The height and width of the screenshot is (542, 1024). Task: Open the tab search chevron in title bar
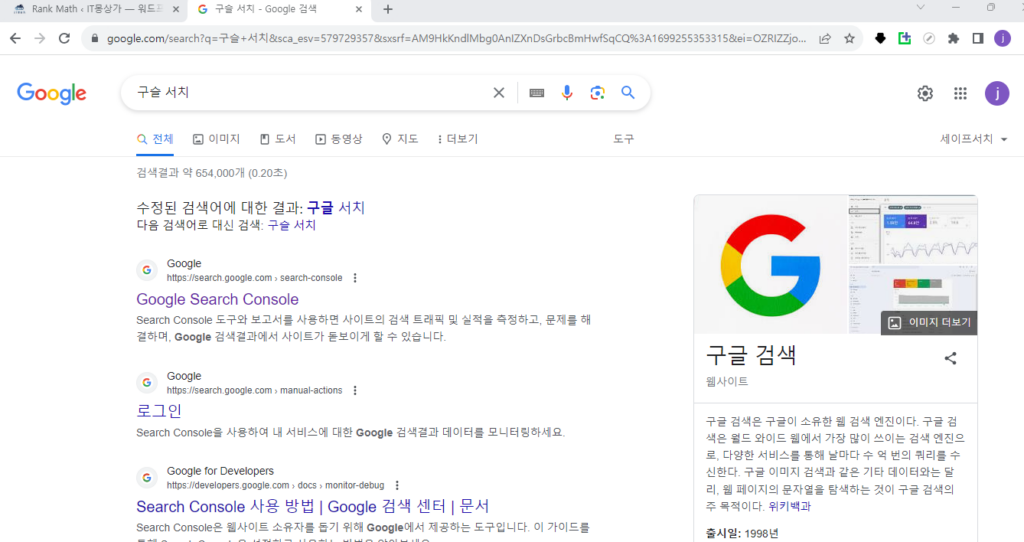coord(920,8)
